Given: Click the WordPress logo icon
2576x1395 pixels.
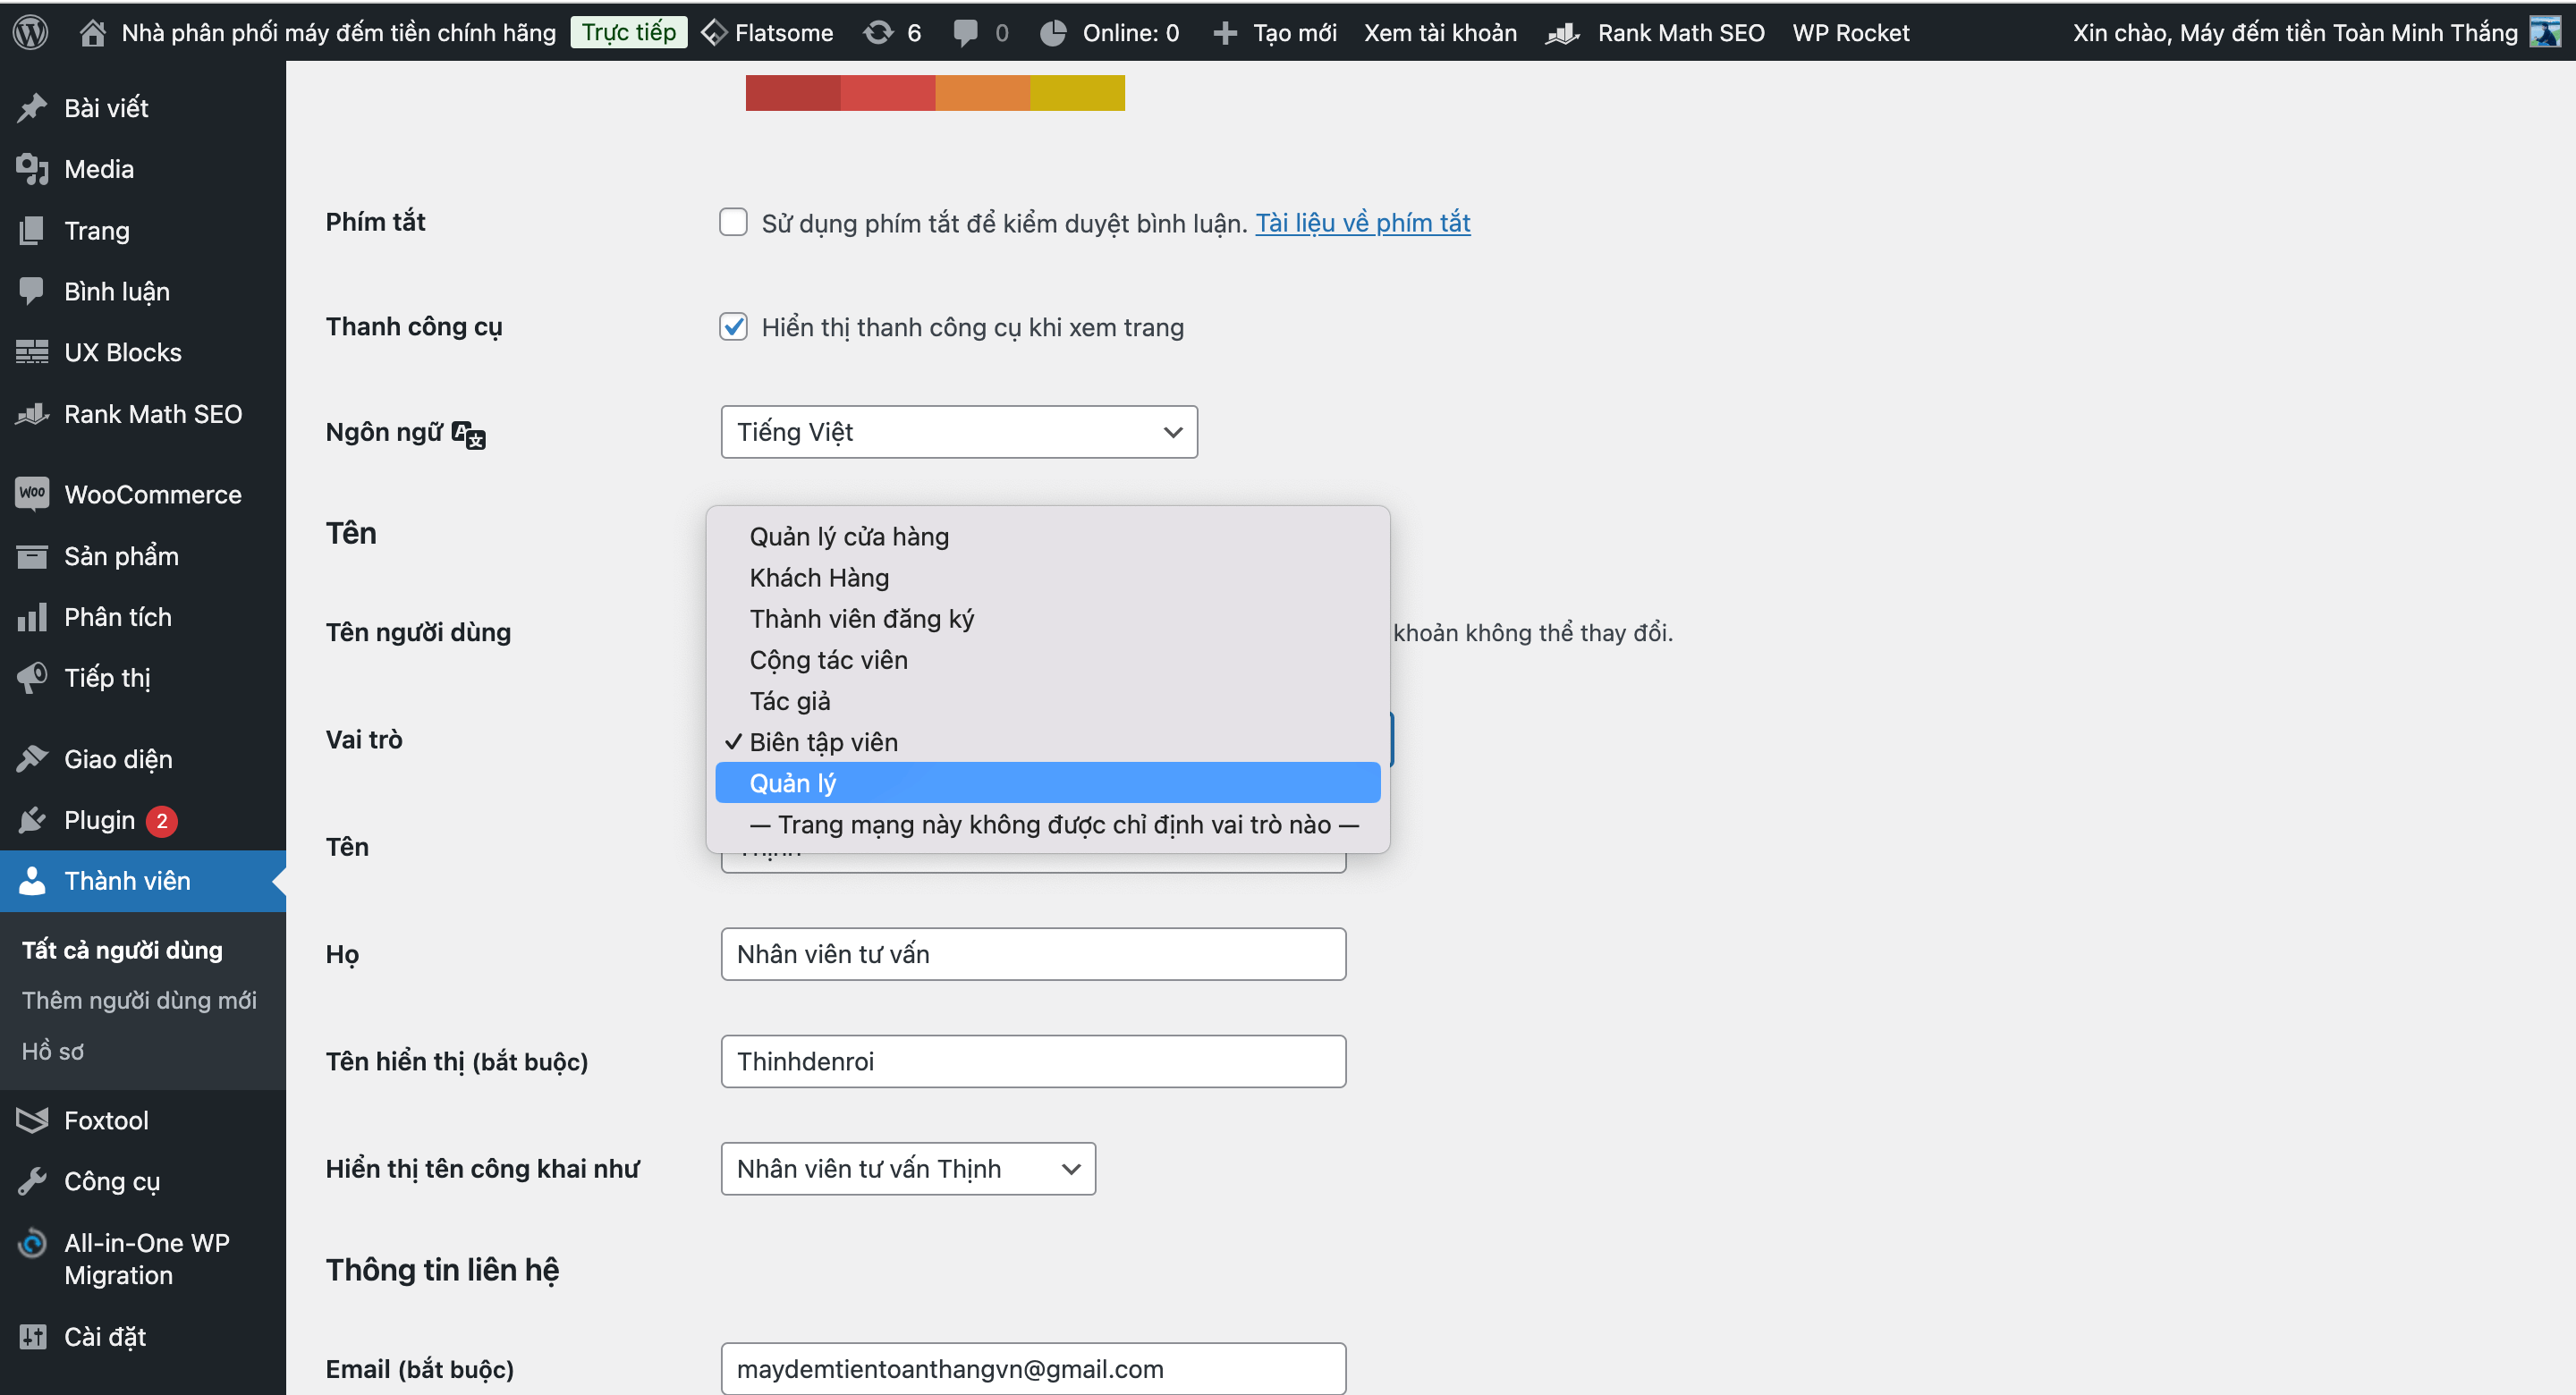Looking at the screenshot, I should tap(30, 32).
